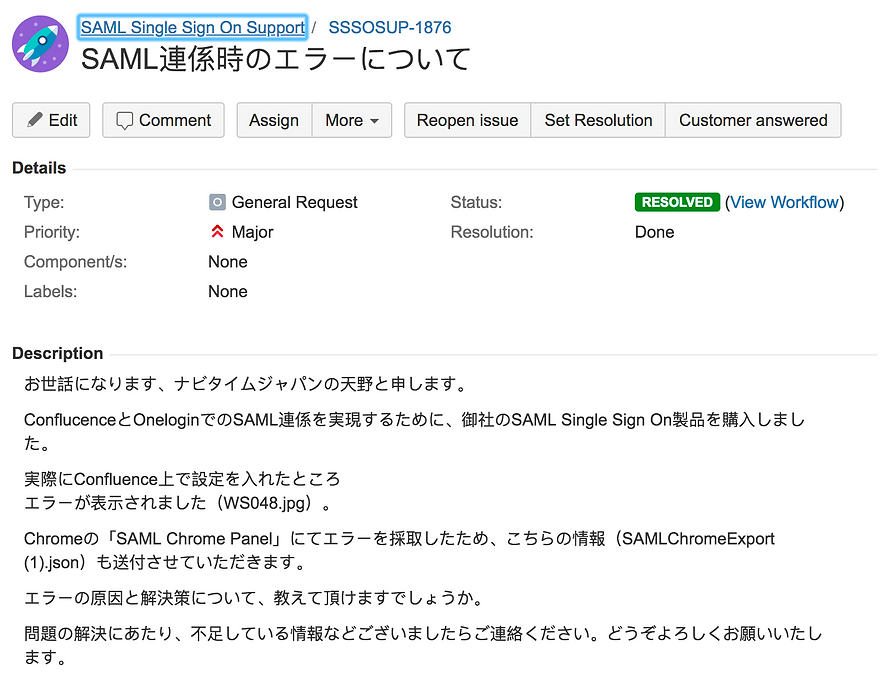
Task: Collapse the Details section header
Action: click(x=39, y=168)
